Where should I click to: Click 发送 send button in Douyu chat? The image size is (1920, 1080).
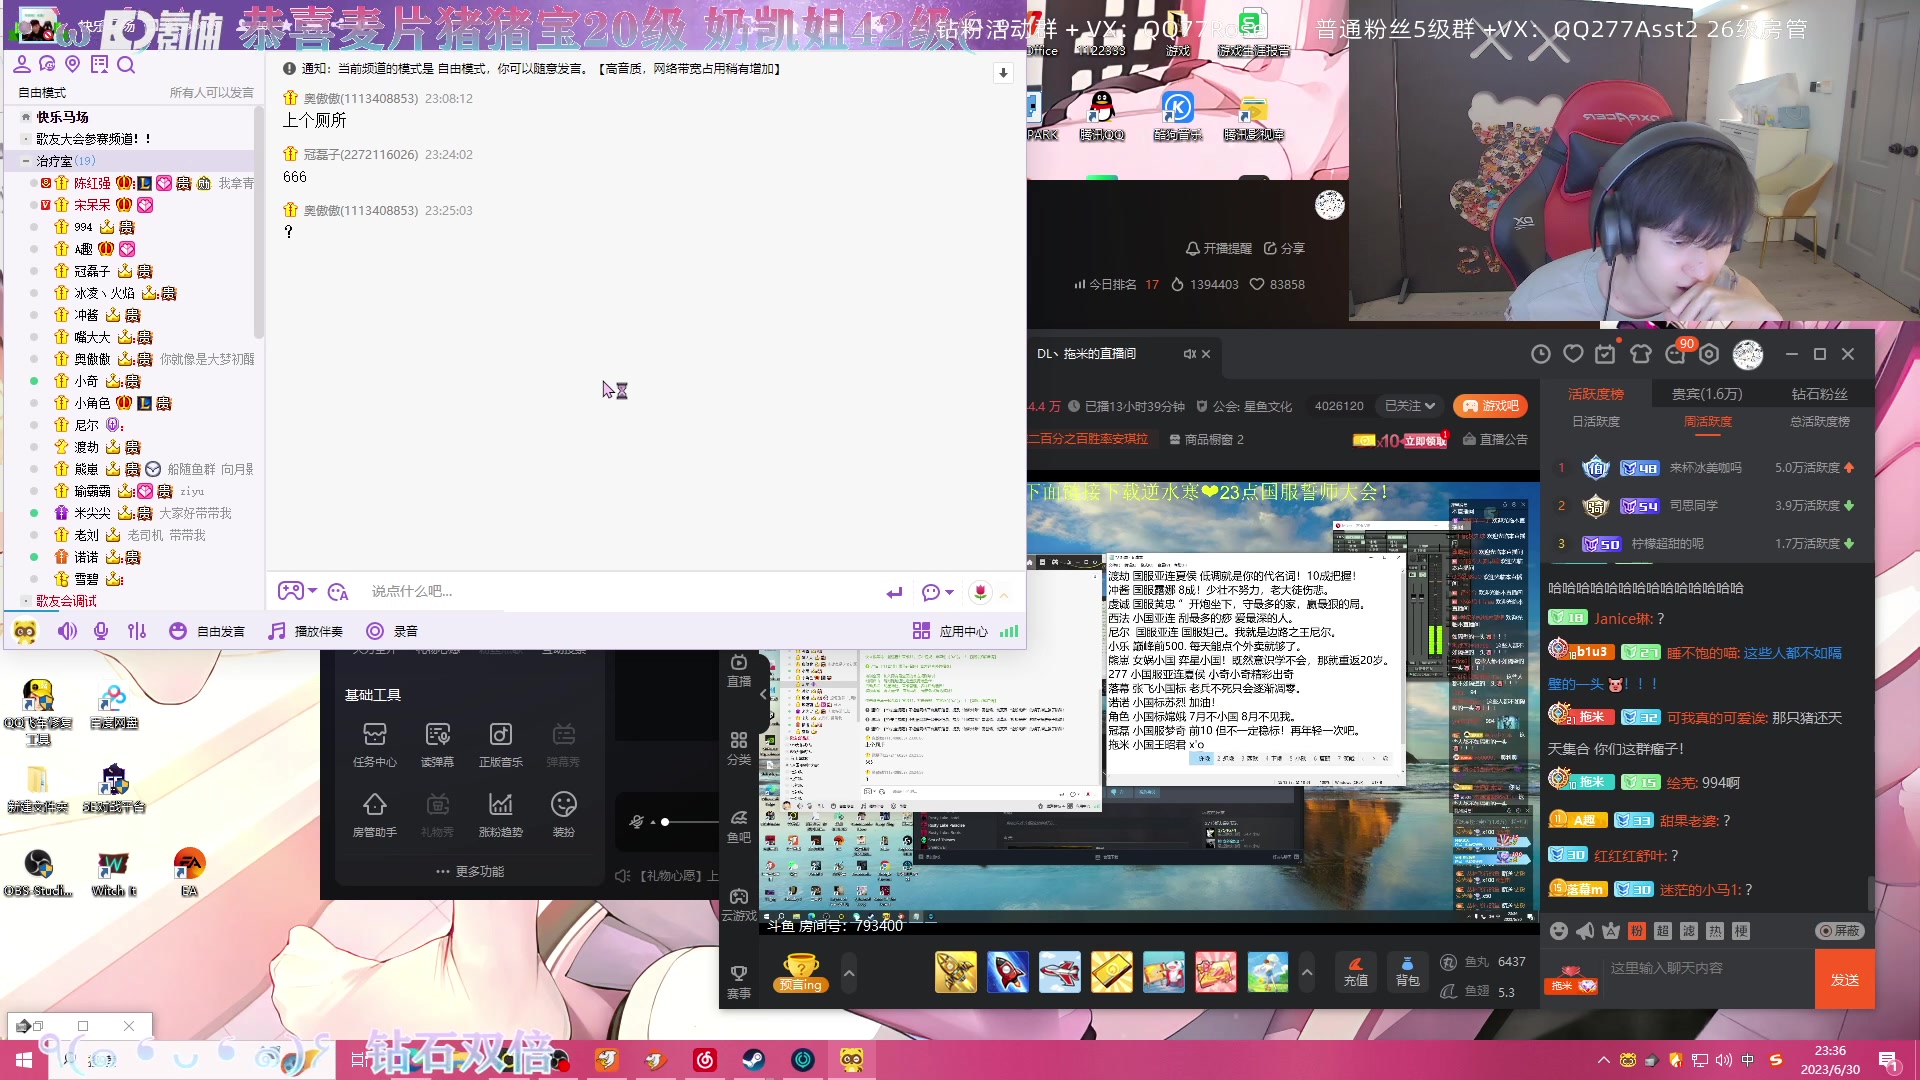coord(1845,980)
